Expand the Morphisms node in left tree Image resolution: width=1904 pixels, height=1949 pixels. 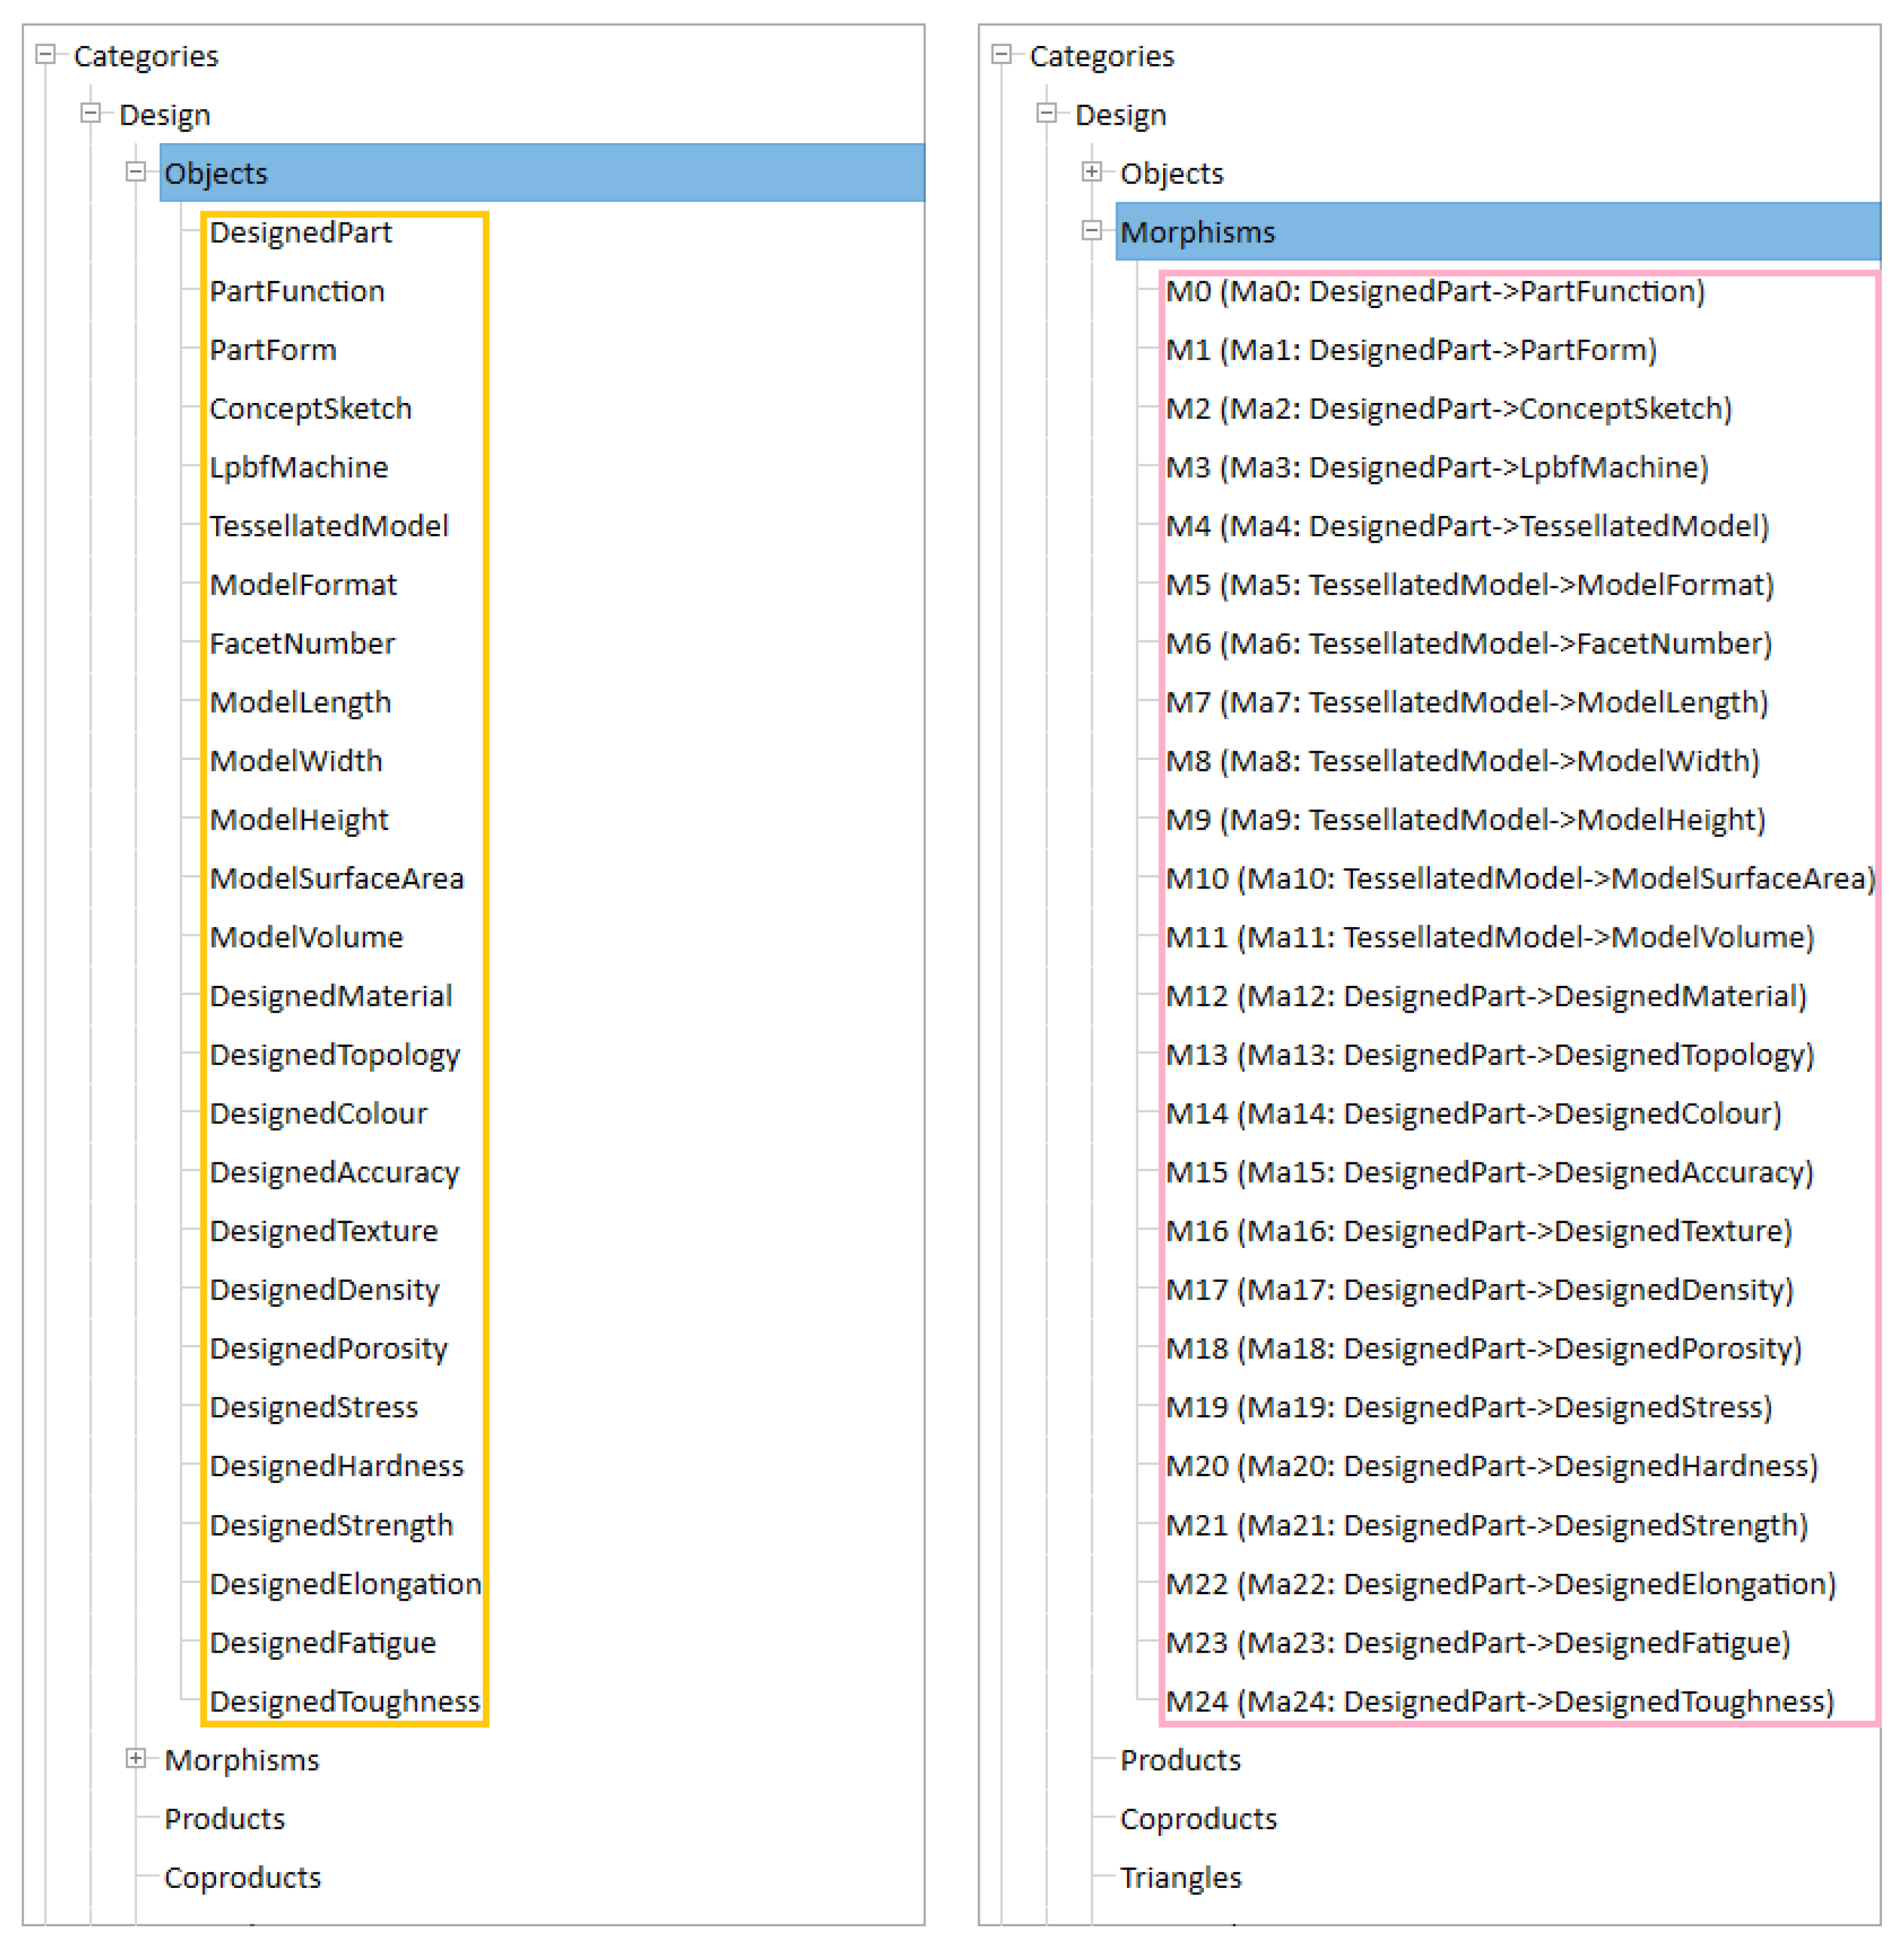click(x=135, y=1758)
